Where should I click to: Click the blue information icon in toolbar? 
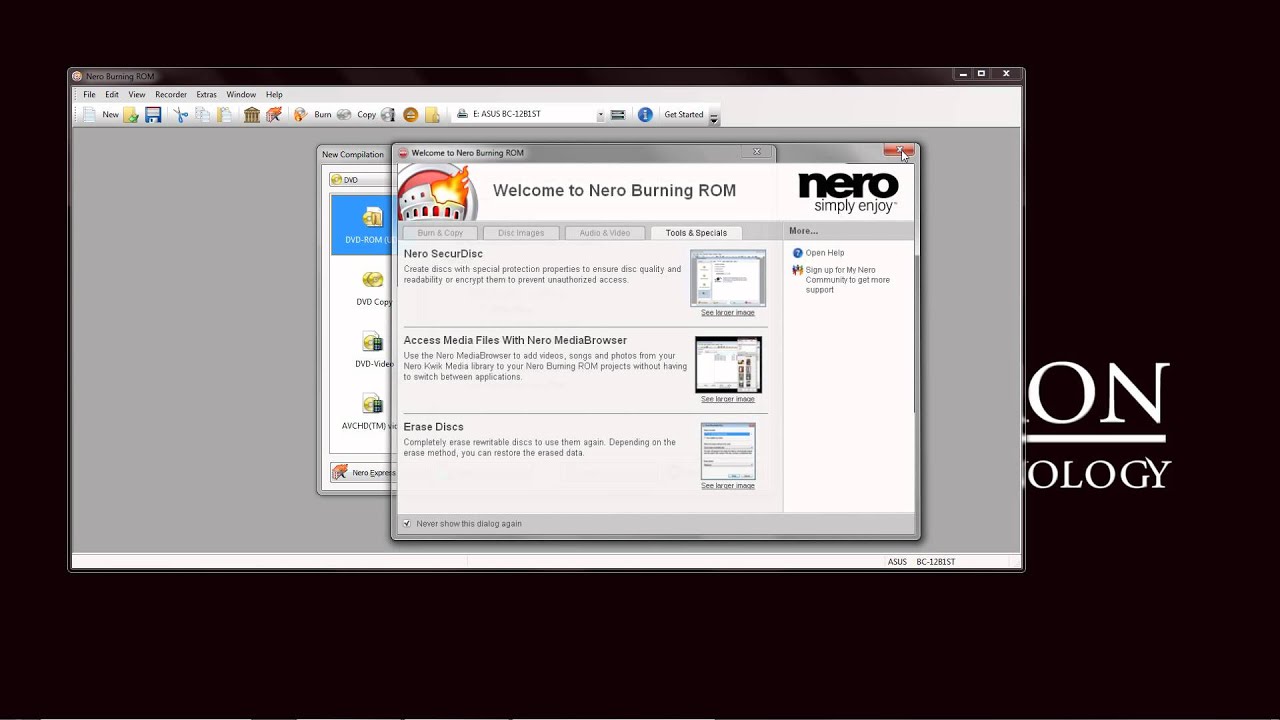pyautogui.click(x=645, y=115)
